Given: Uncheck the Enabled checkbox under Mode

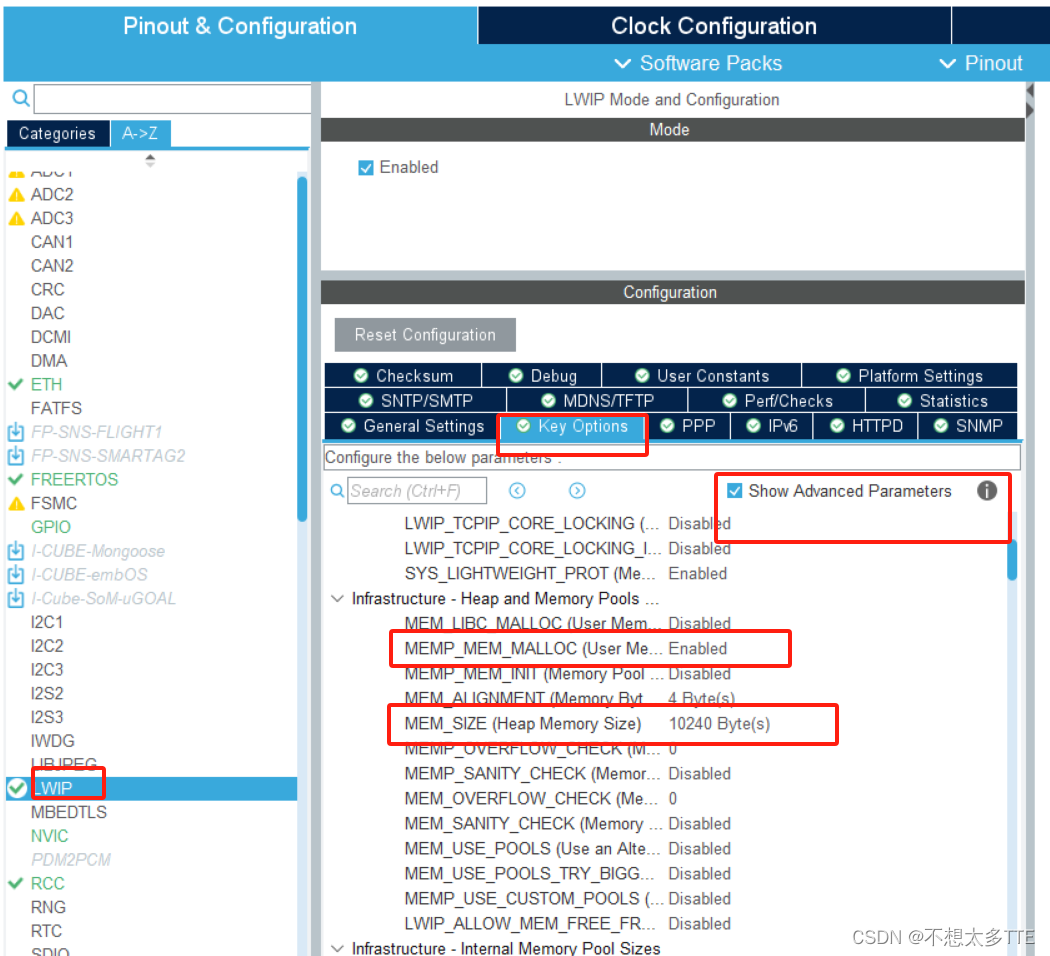Looking at the screenshot, I should [x=367, y=167].
